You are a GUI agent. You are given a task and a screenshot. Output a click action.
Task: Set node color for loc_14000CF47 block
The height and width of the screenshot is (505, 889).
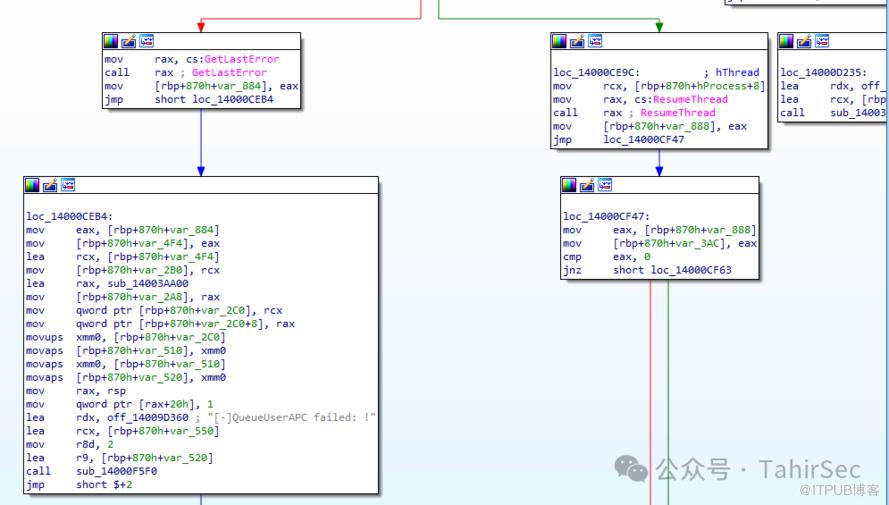pyautogui.click(x=569, y=185)
